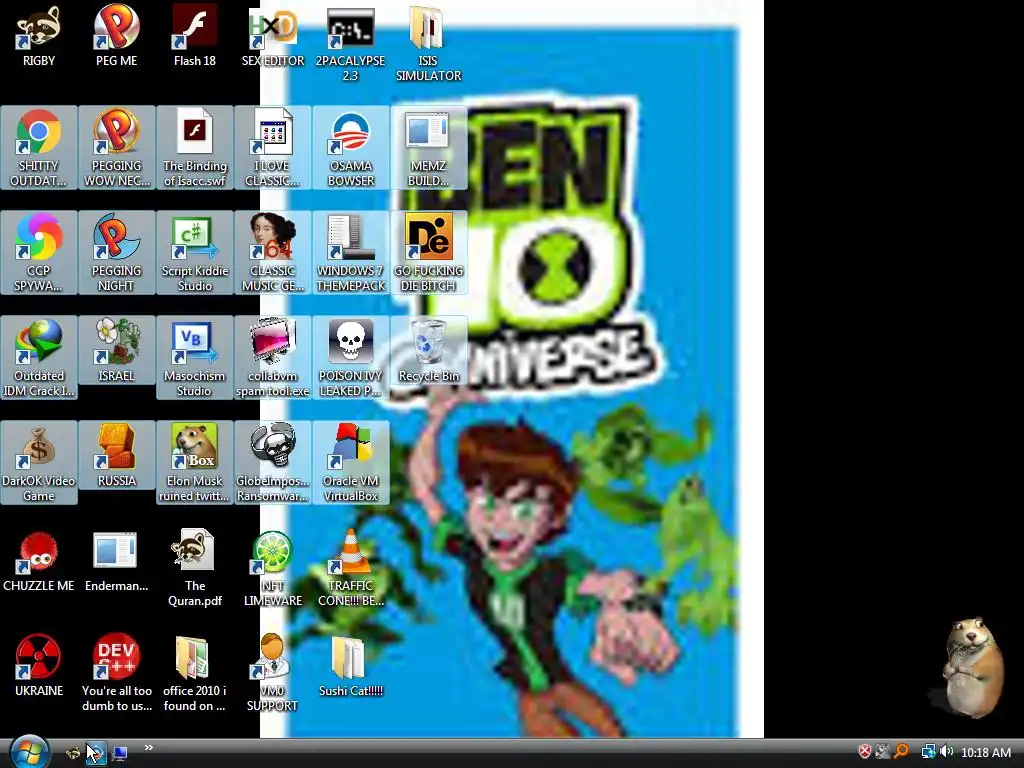The width and height of the screenshot is (1024, 768).
Task: Select the Enderman... desktop icon
Action: tap(116, 562)
